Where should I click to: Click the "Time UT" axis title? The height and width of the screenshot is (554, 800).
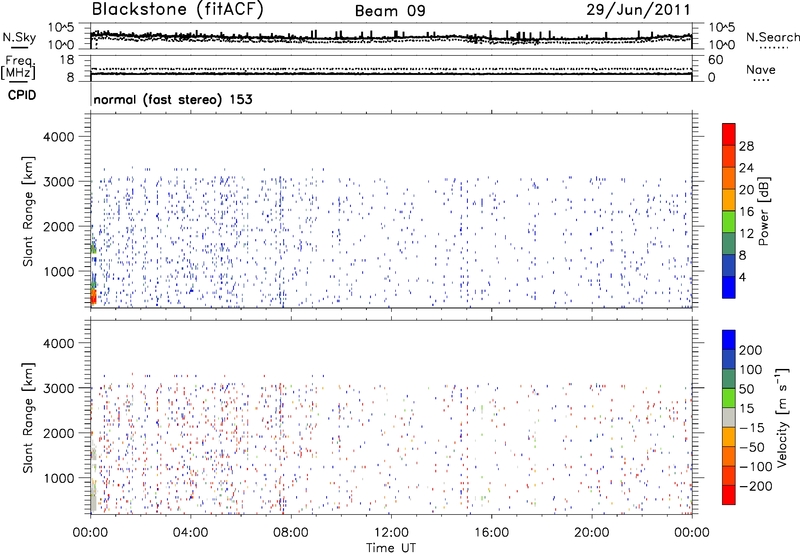coord(391,548)
